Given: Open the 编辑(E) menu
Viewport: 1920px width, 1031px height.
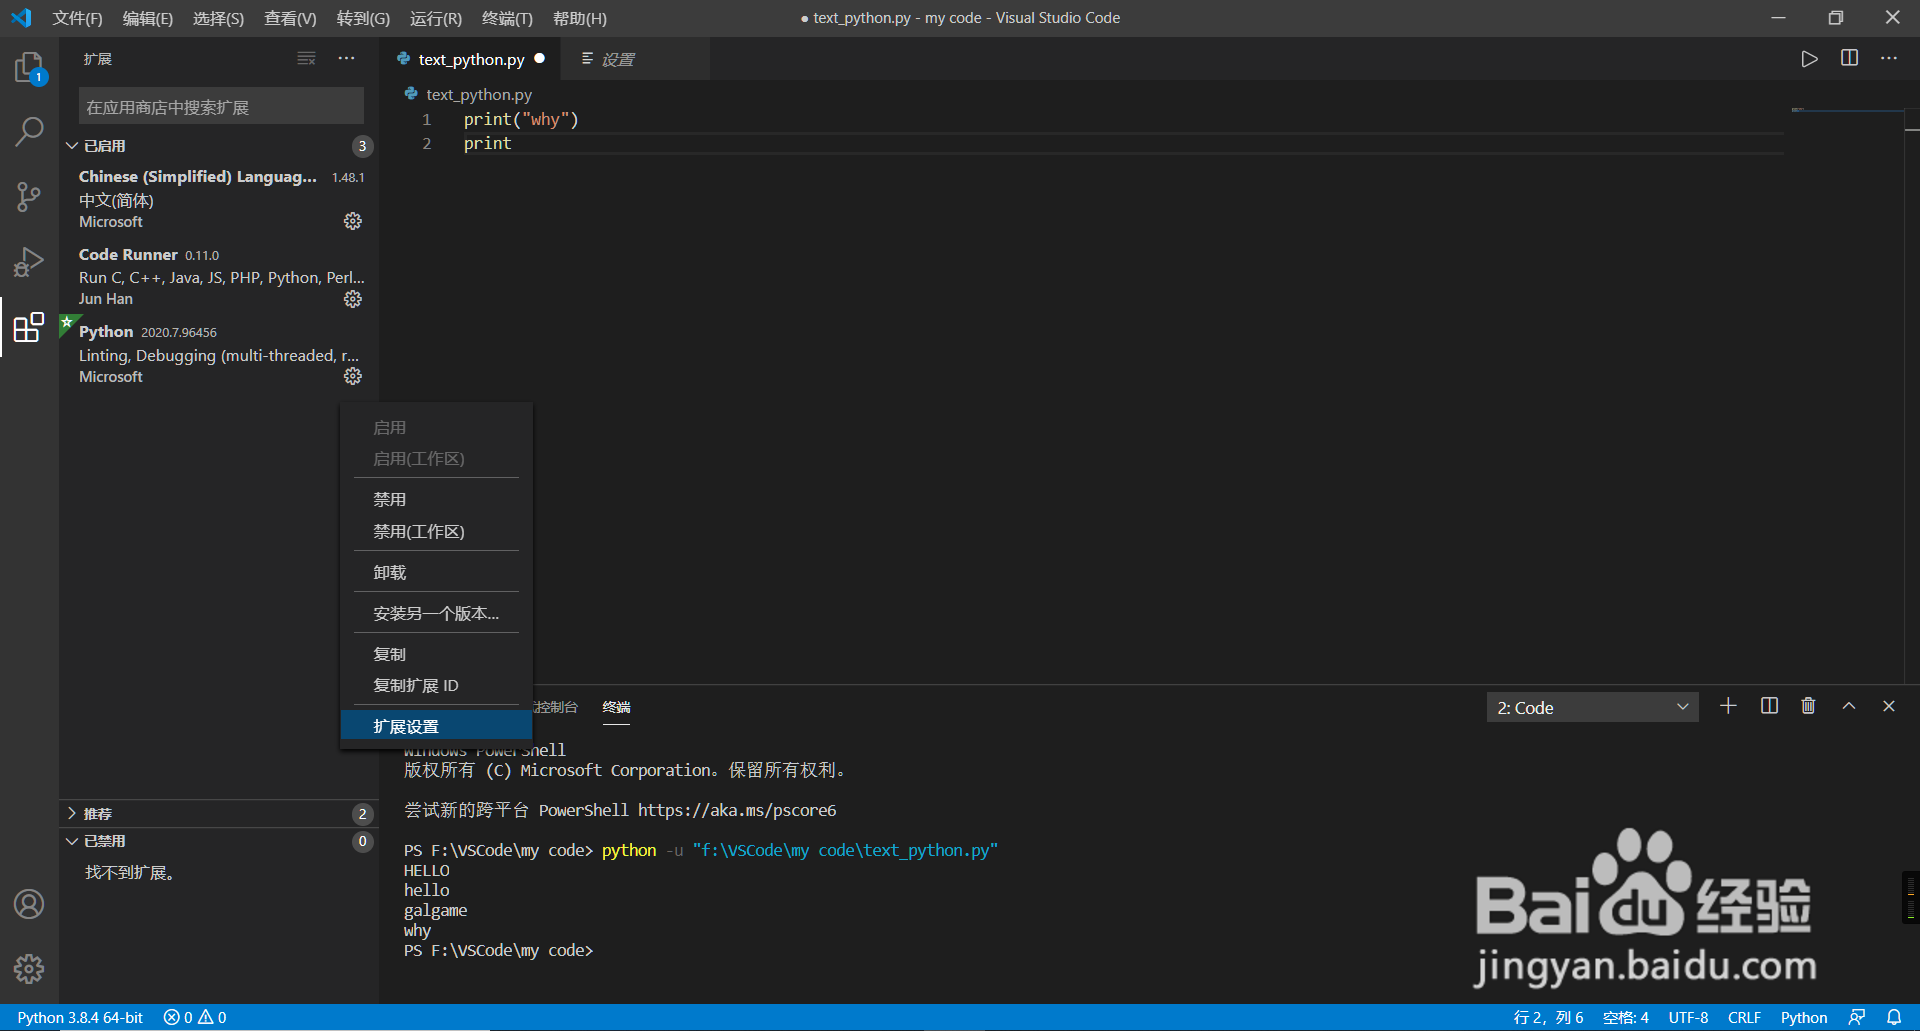Looking at the screenshot, I should click(x=148, y=18).
